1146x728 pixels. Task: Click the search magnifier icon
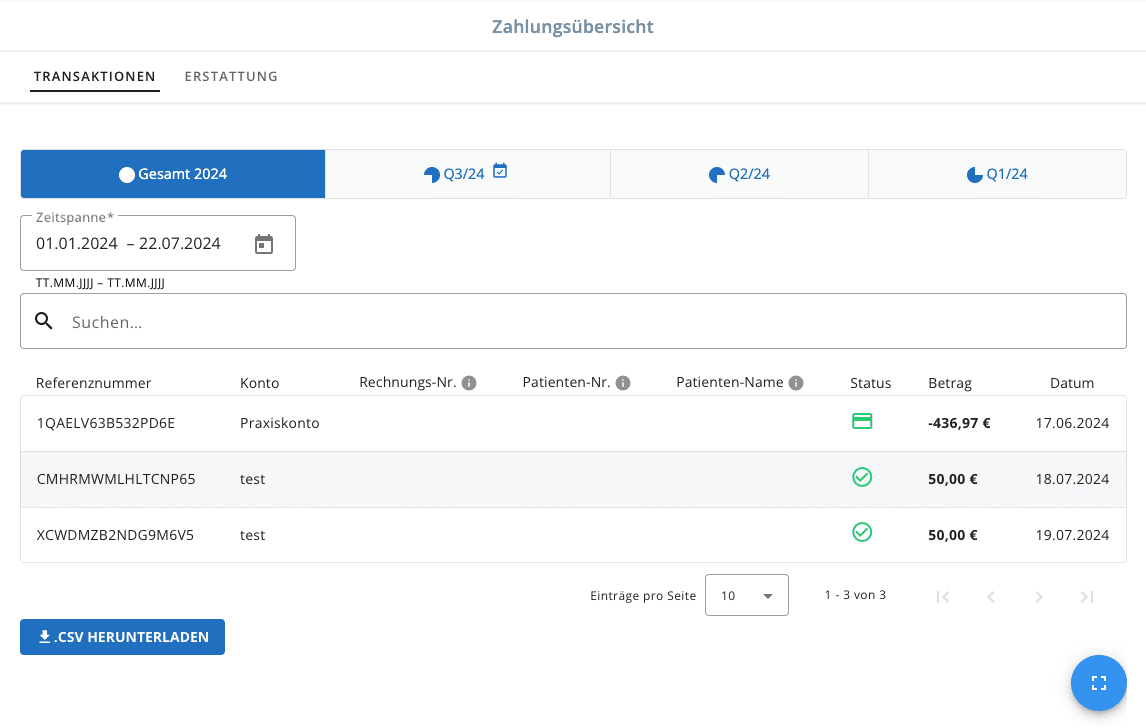pos(44,321)
